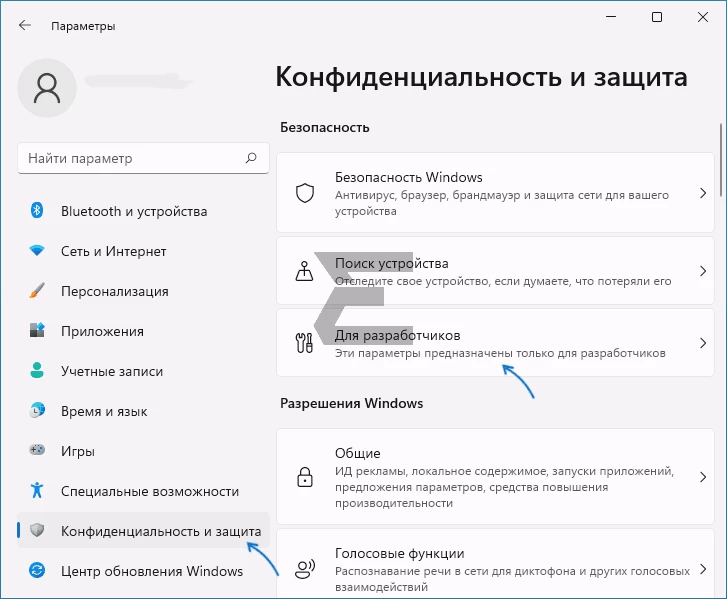
Task: Click the shield icon beside Конфиденциальность и защита
Action: tap(37, 530)
